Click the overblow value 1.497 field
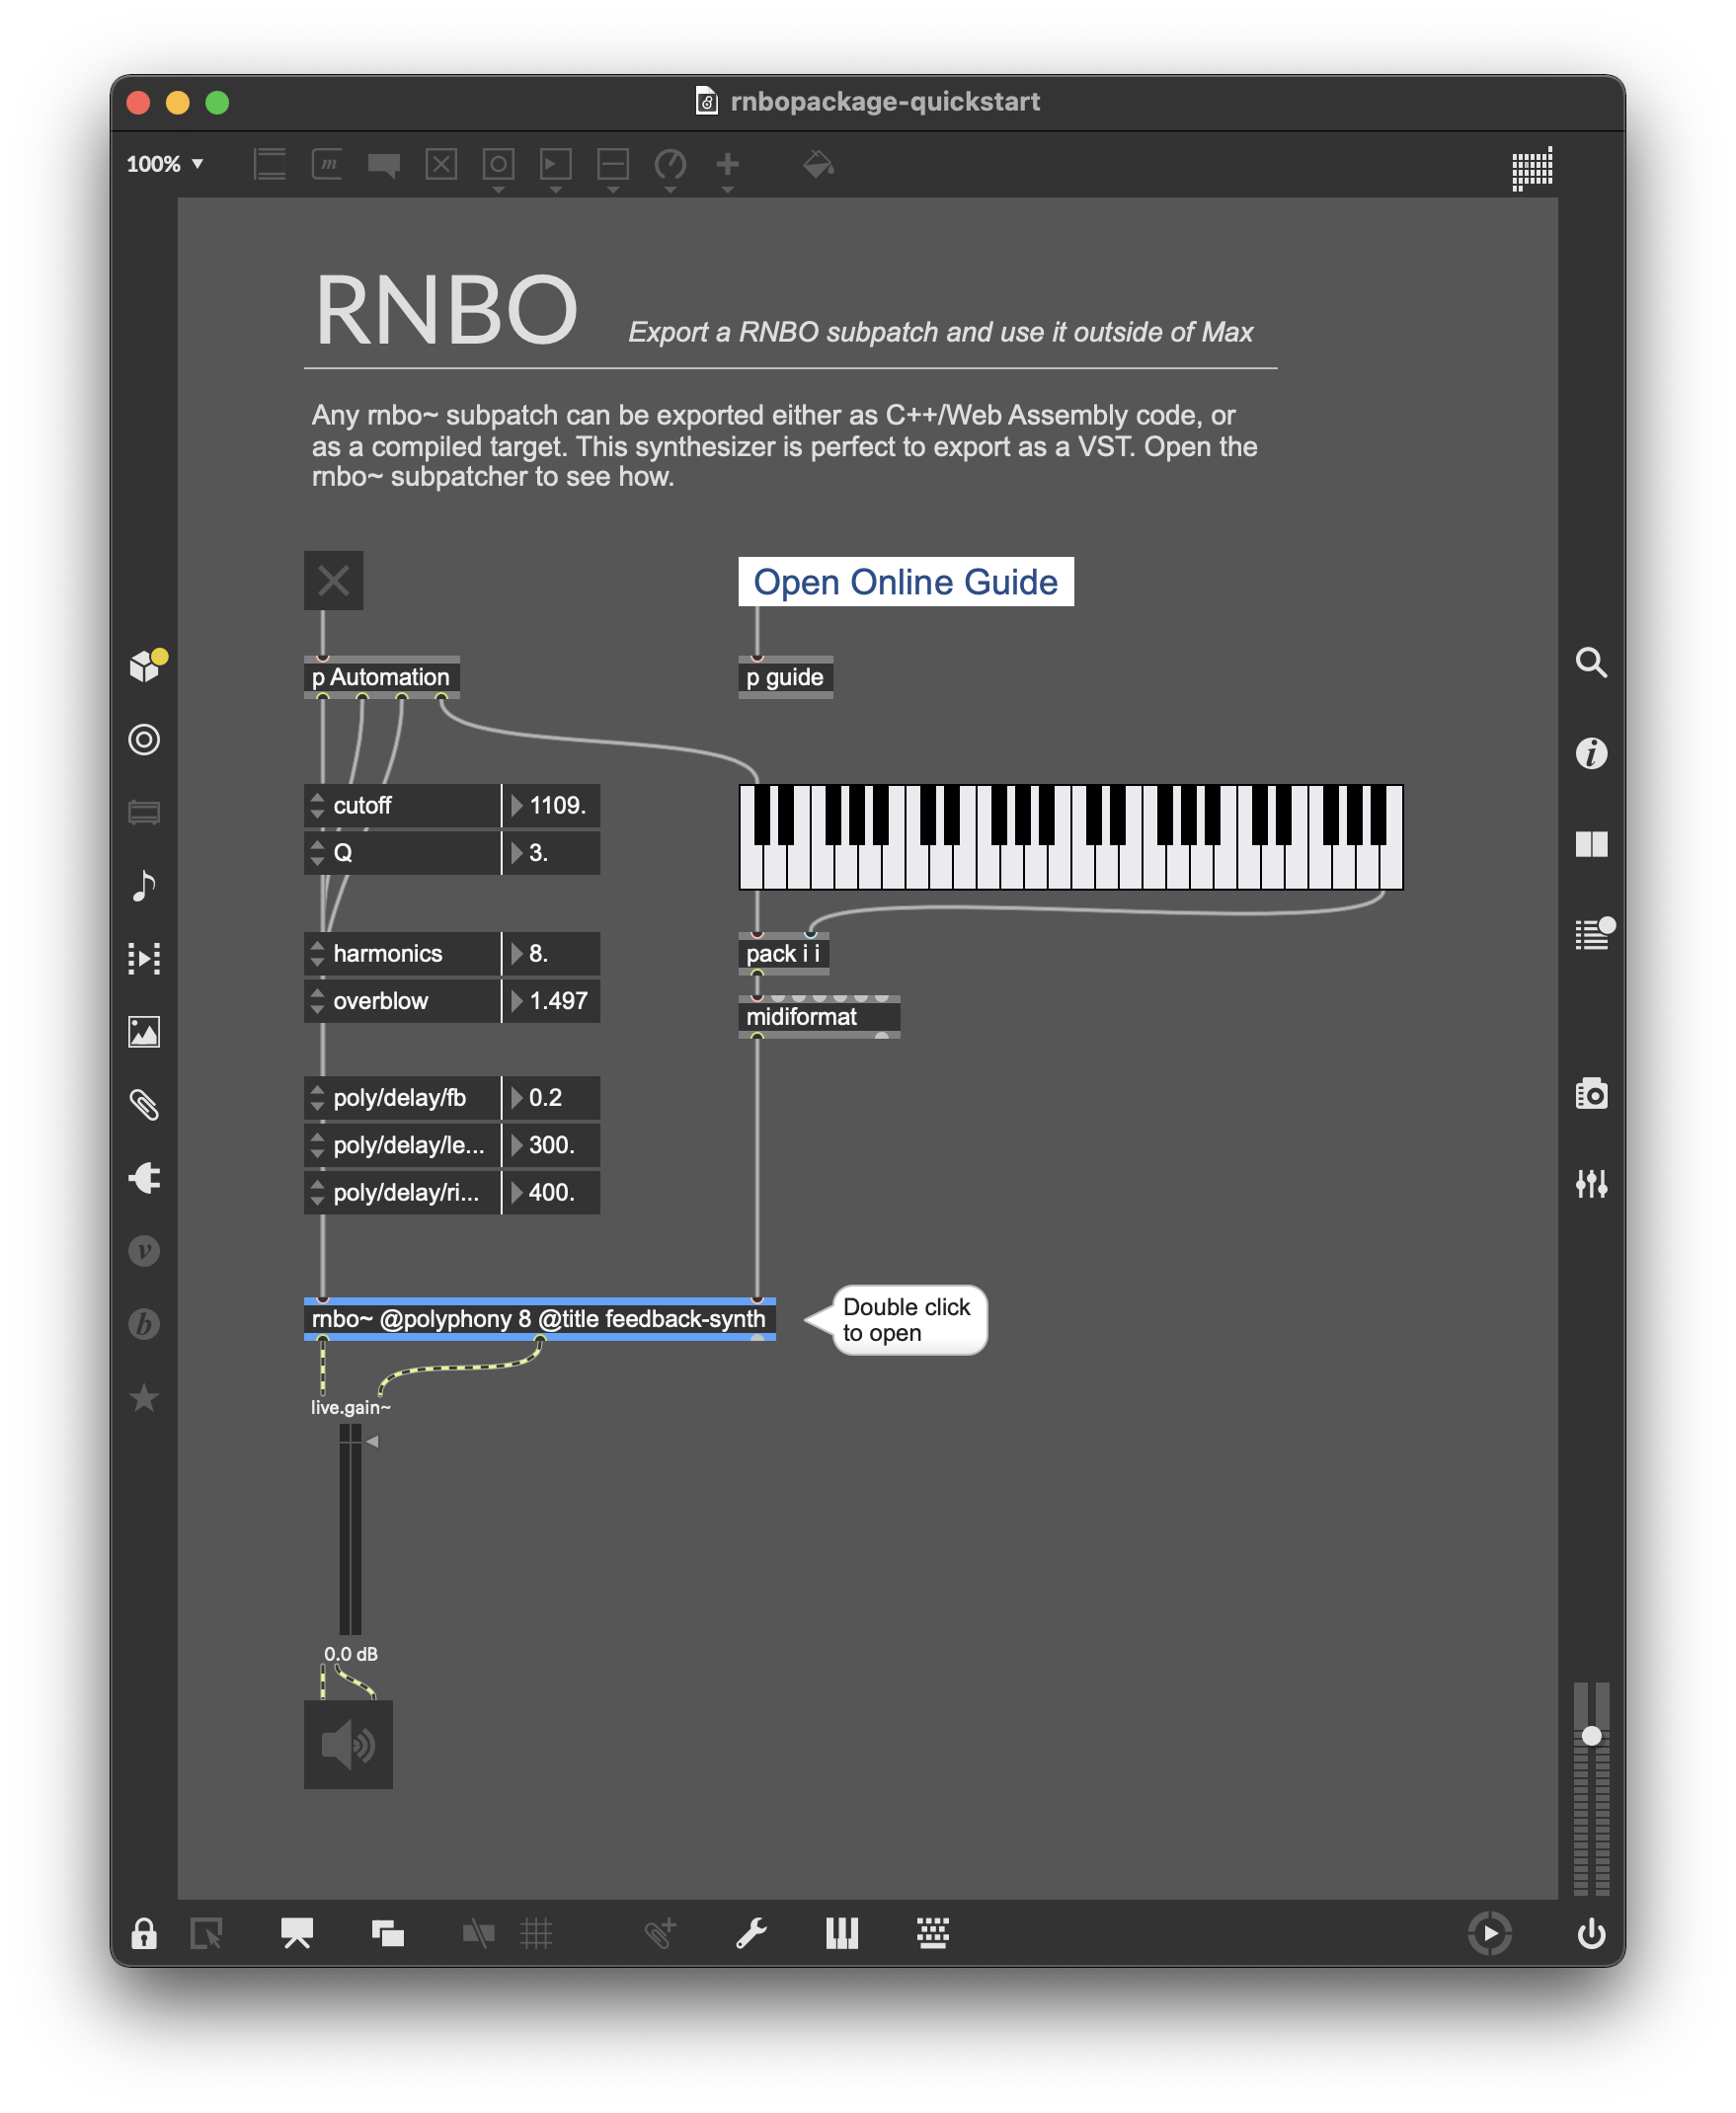Viewport: 1736px width, 2113px height. (551, 1000)
